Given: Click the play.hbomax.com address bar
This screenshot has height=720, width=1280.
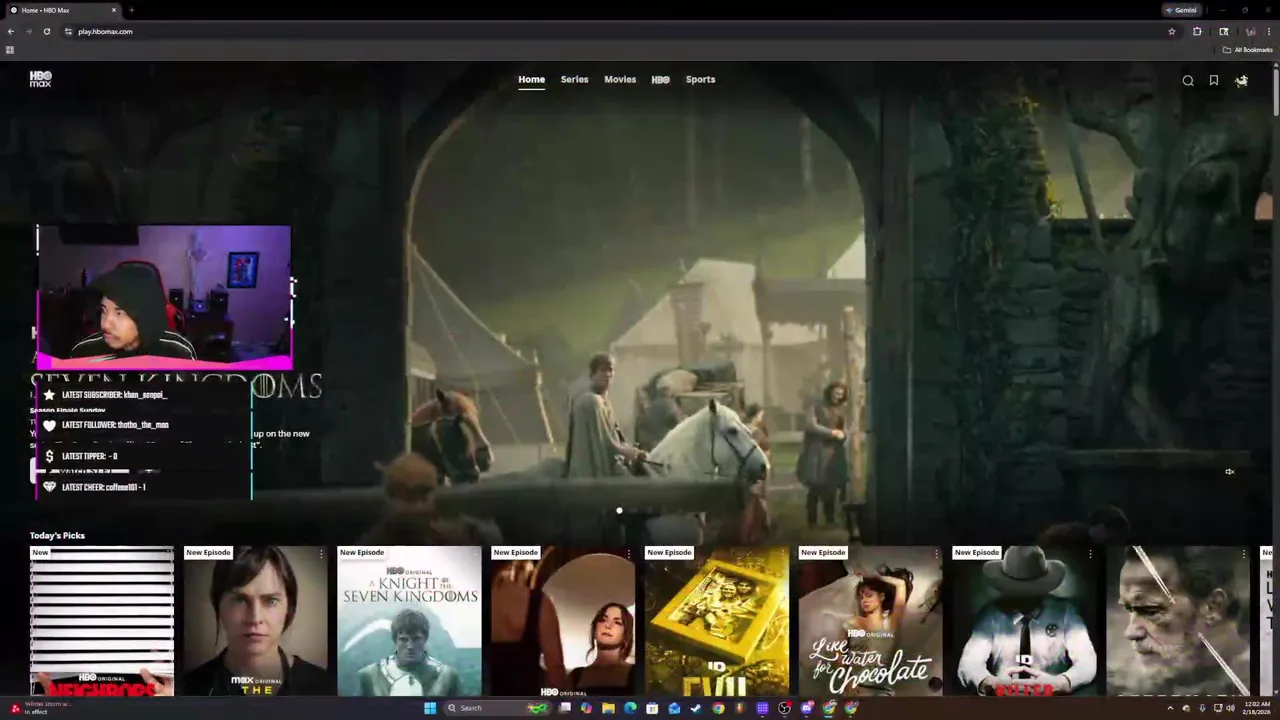Looking at the screenshot, I should click(x=620, y=31).
